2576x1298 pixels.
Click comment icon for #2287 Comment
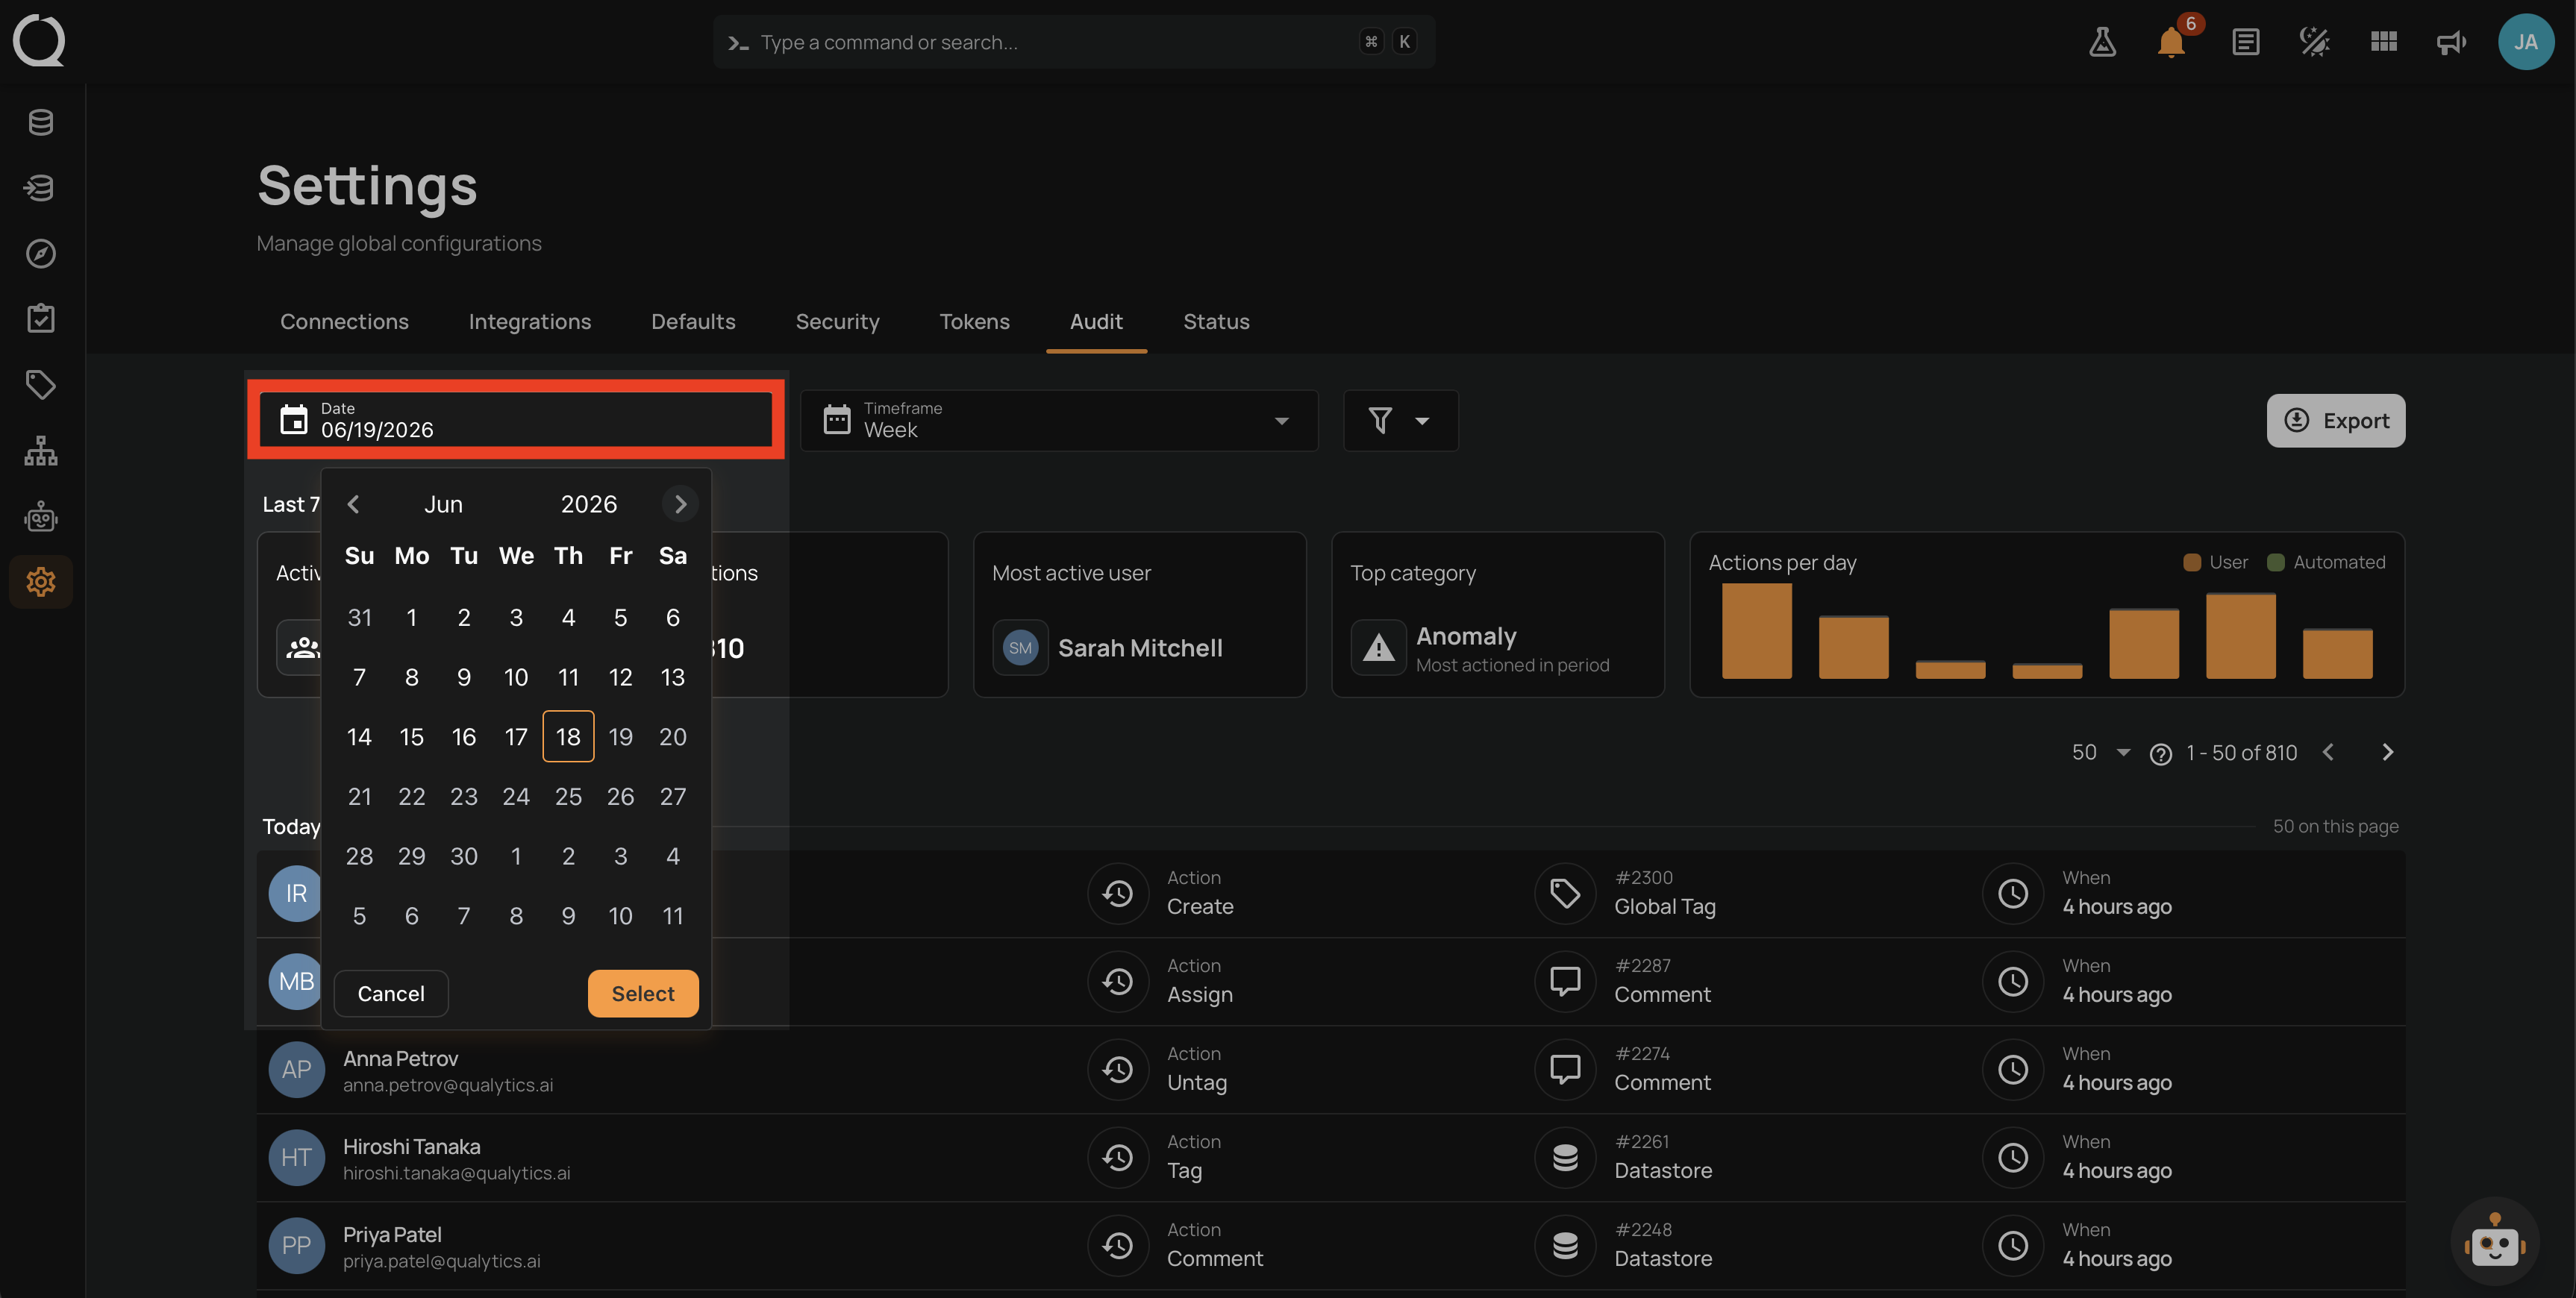(1565, 981)
